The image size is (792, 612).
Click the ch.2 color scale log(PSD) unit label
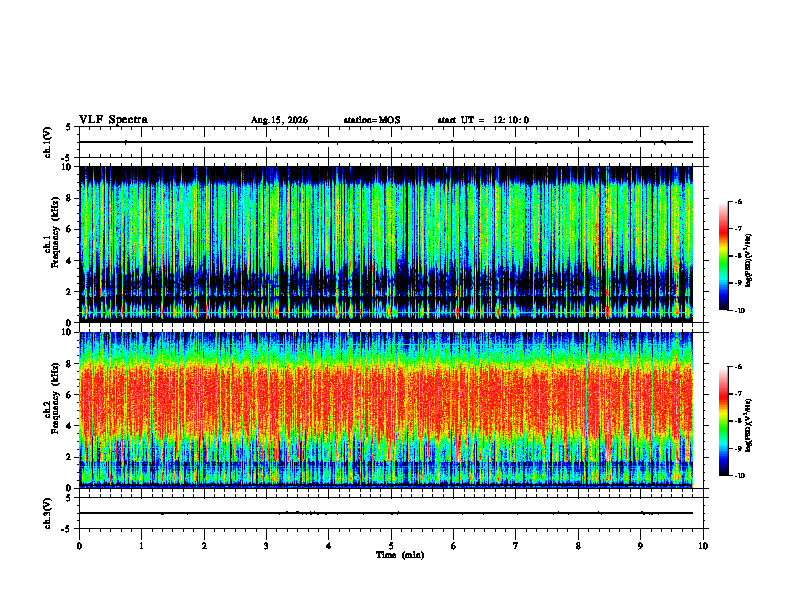(749, 424)
